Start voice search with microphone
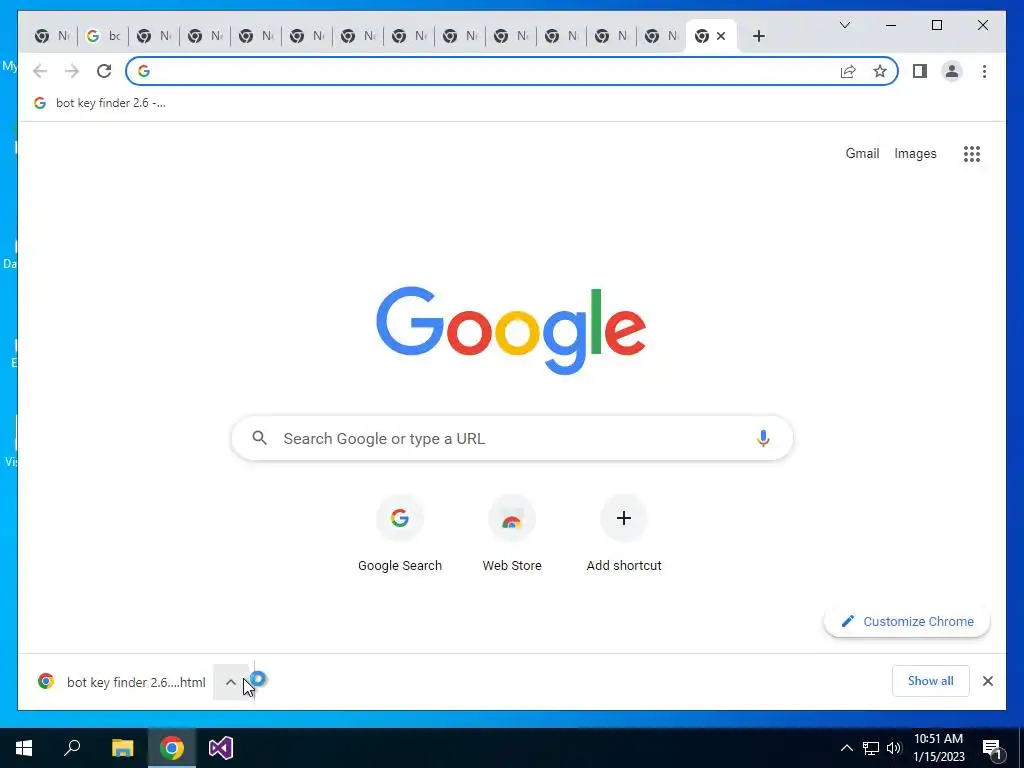The height and width of the screenshot is (768, 1024). pos(763,438)
